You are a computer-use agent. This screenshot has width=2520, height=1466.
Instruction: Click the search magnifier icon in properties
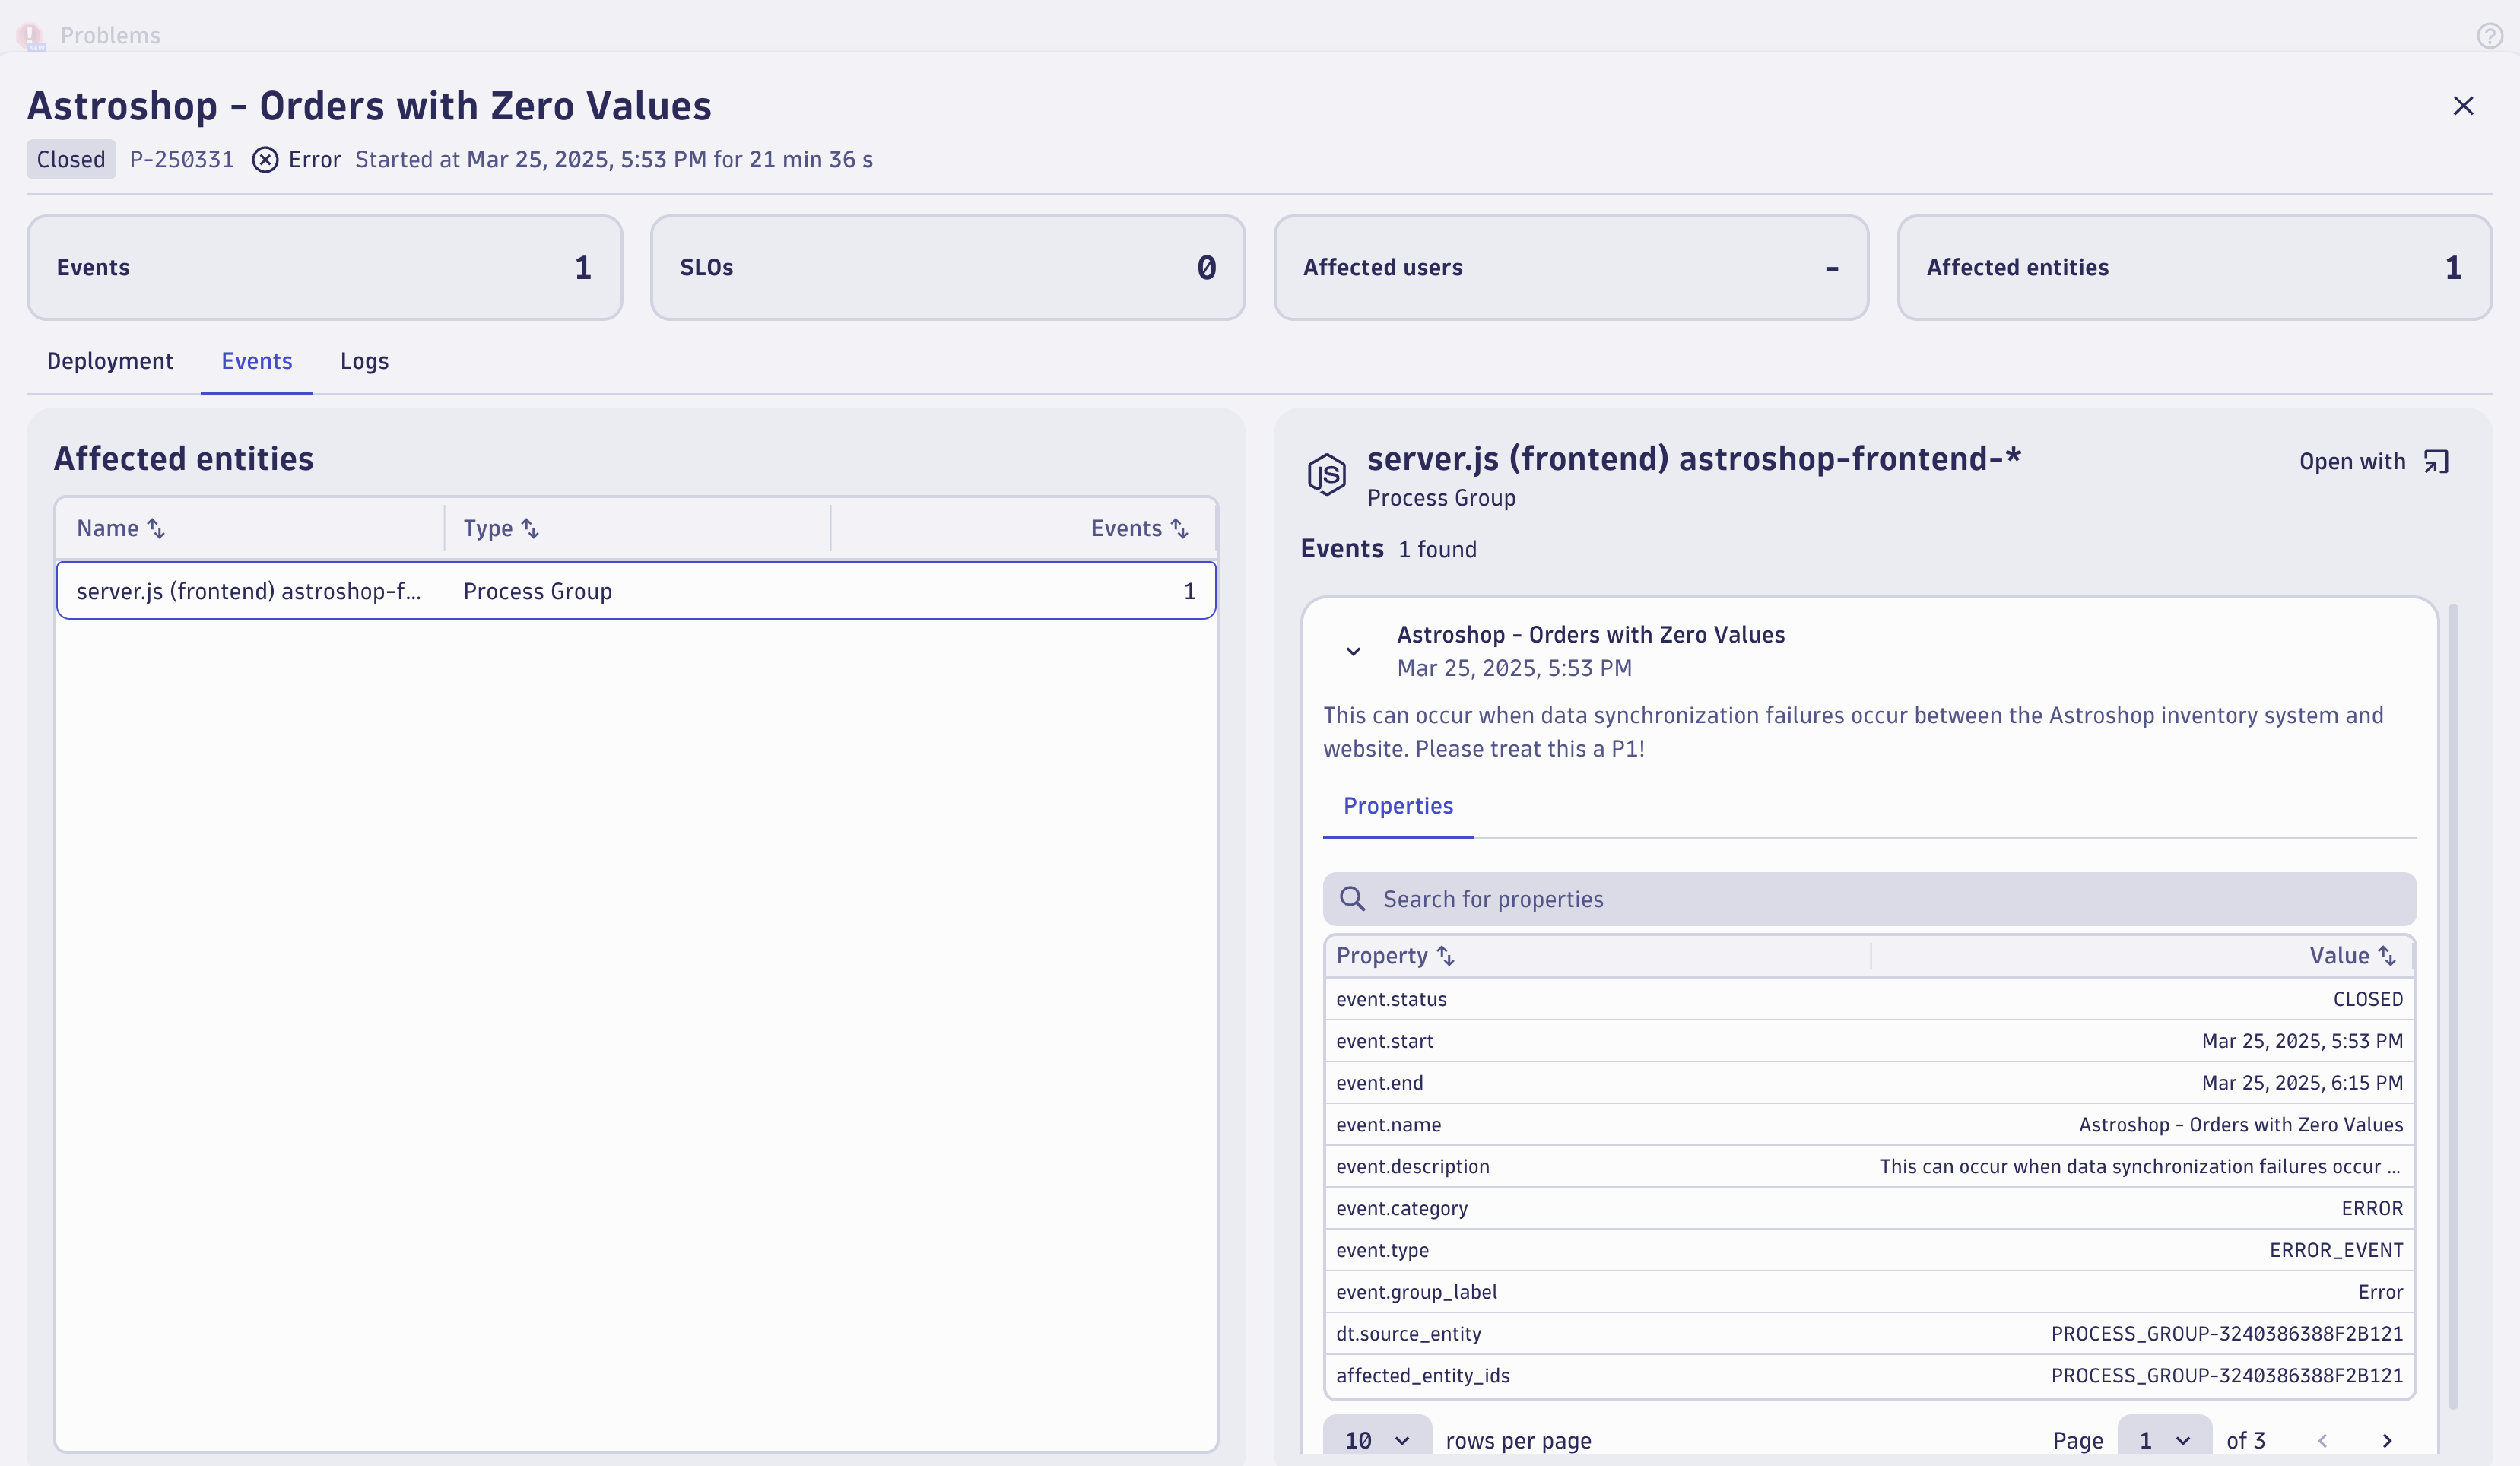pyautogui.click(x=1352, y=899)
